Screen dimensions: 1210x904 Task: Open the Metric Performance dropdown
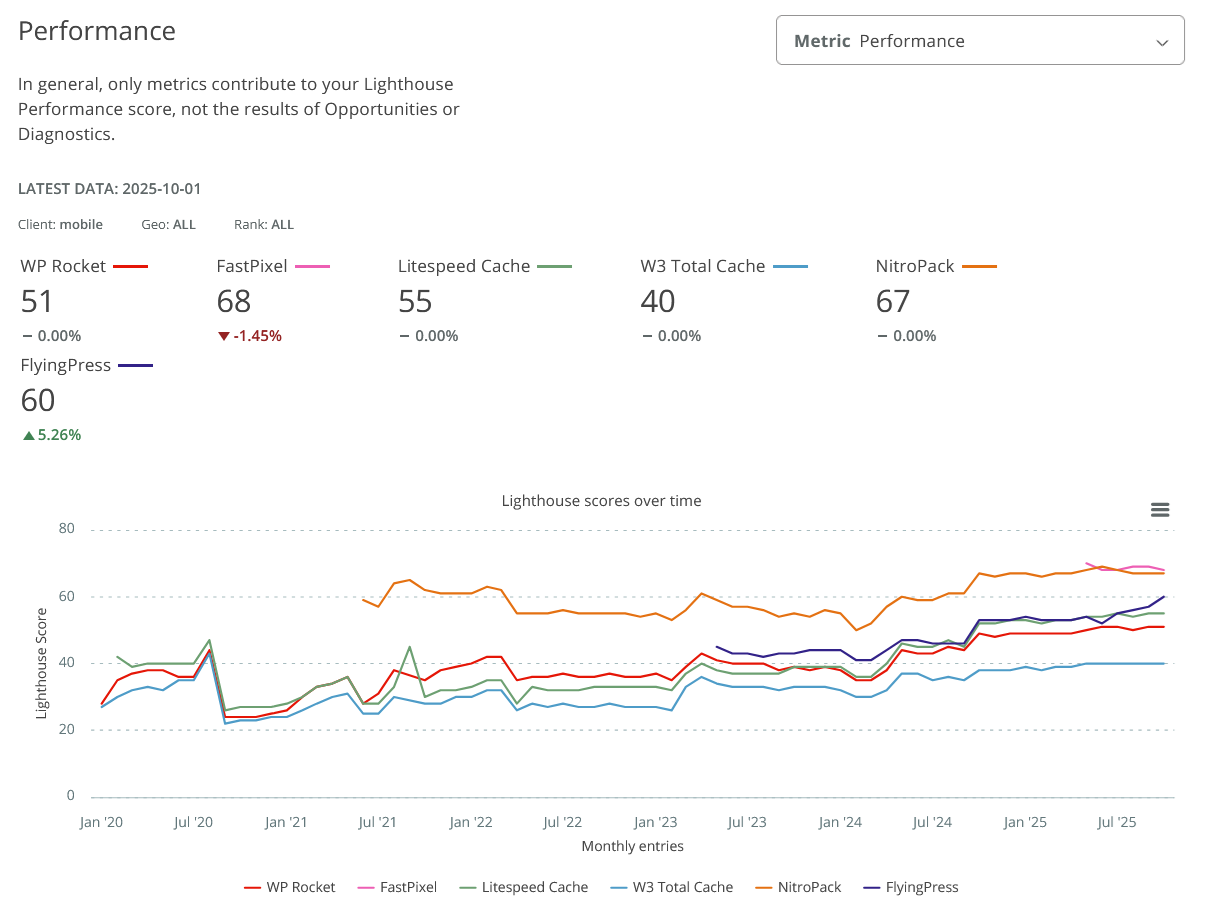(x=979, y=41)
